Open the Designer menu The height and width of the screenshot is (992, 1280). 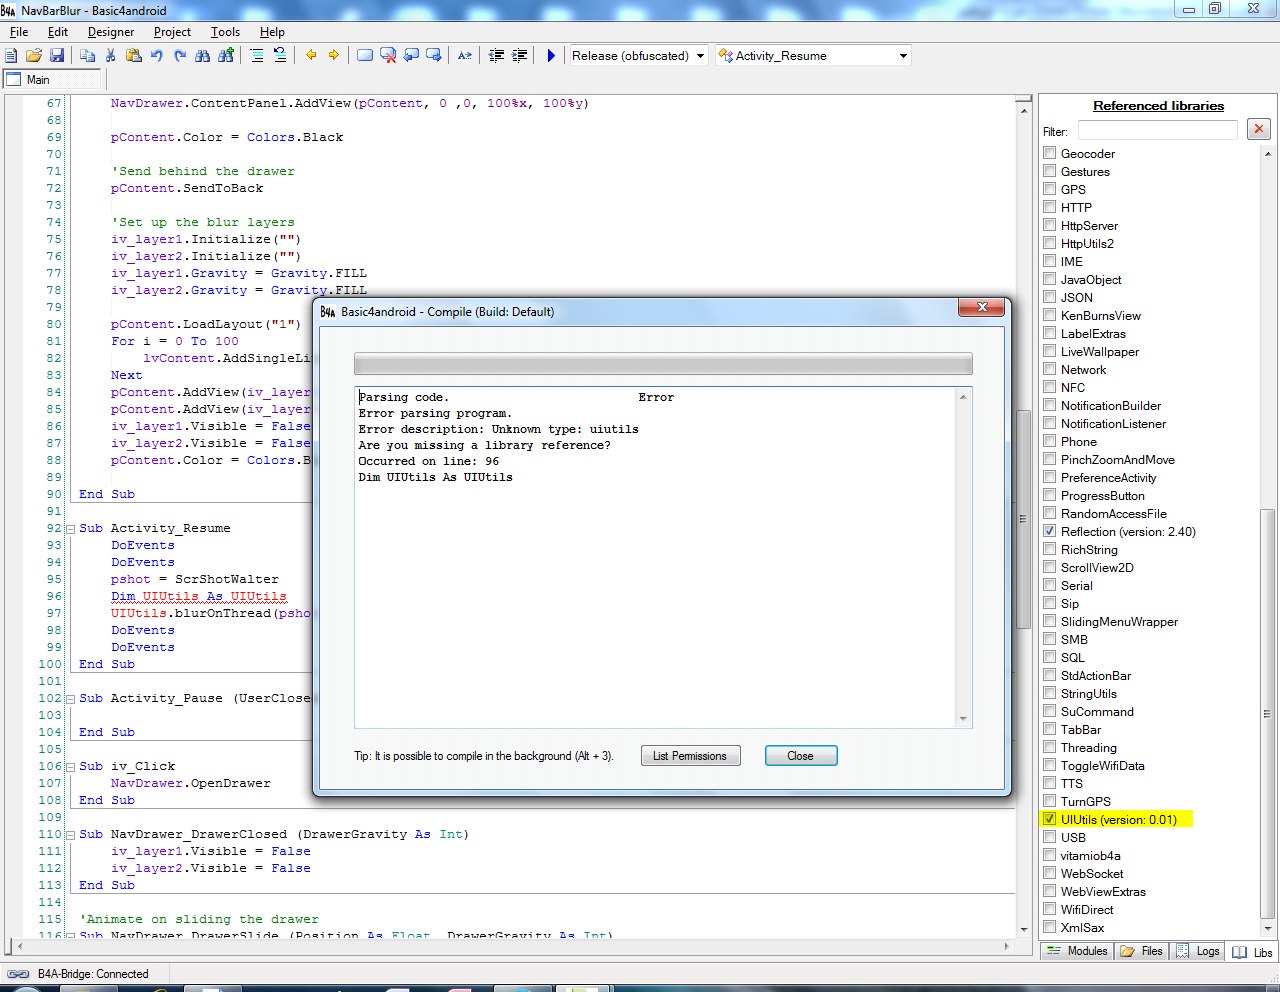point(111,32)
